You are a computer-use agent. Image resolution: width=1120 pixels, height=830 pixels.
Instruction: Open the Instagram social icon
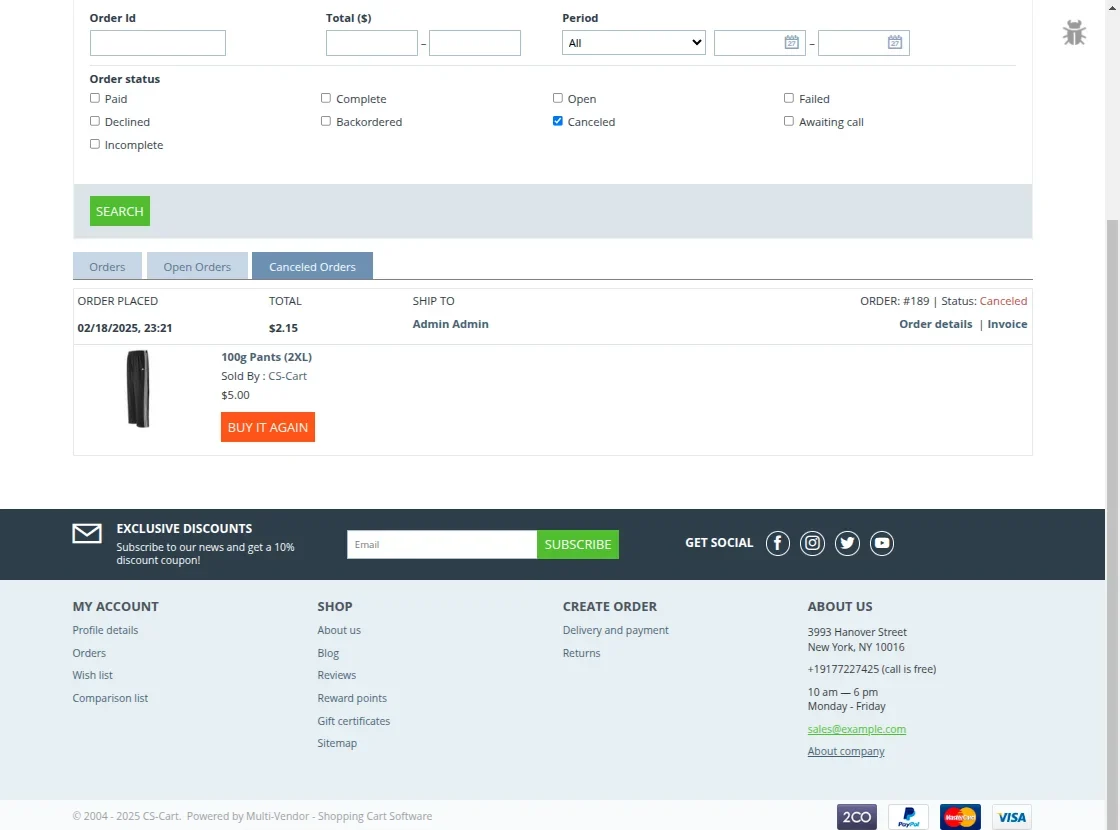812,544
